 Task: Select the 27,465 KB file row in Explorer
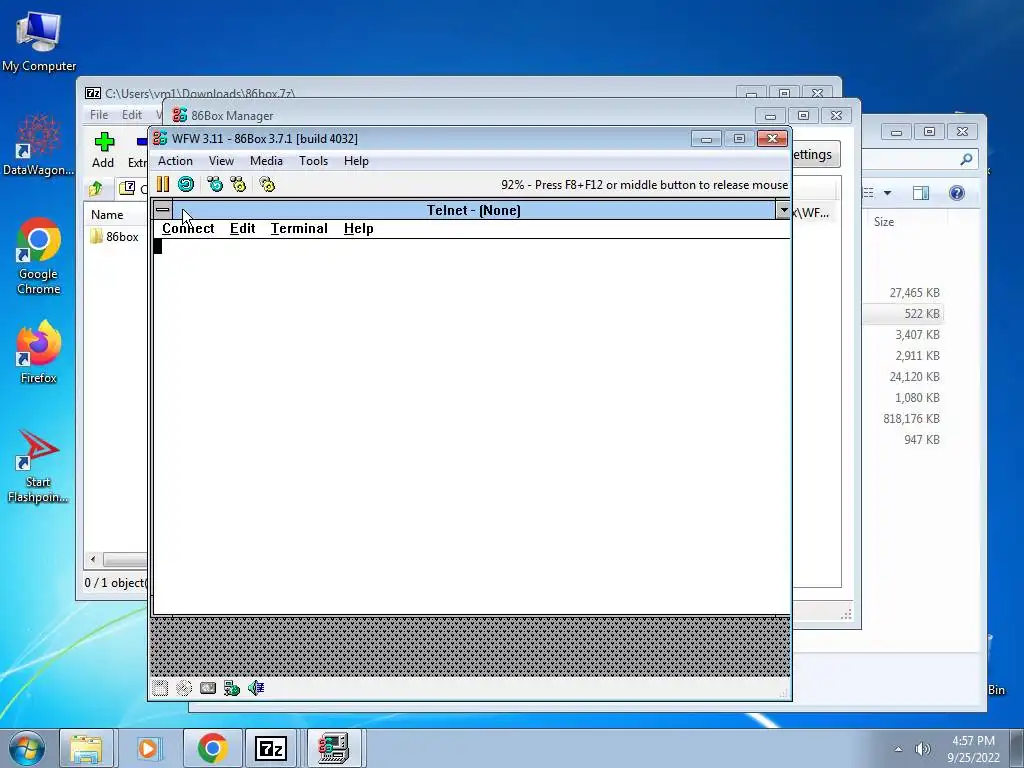pyautogui.click(x=904, y=293)
